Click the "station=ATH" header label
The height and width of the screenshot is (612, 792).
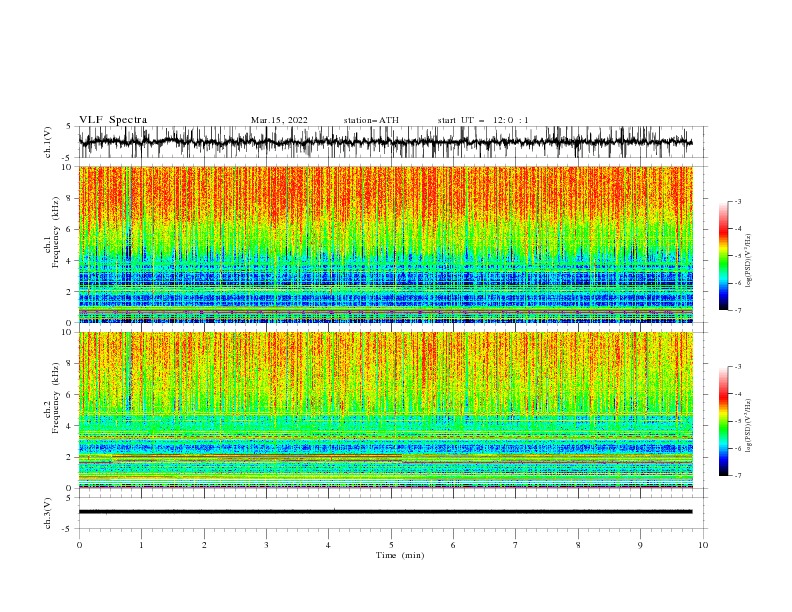371,120
